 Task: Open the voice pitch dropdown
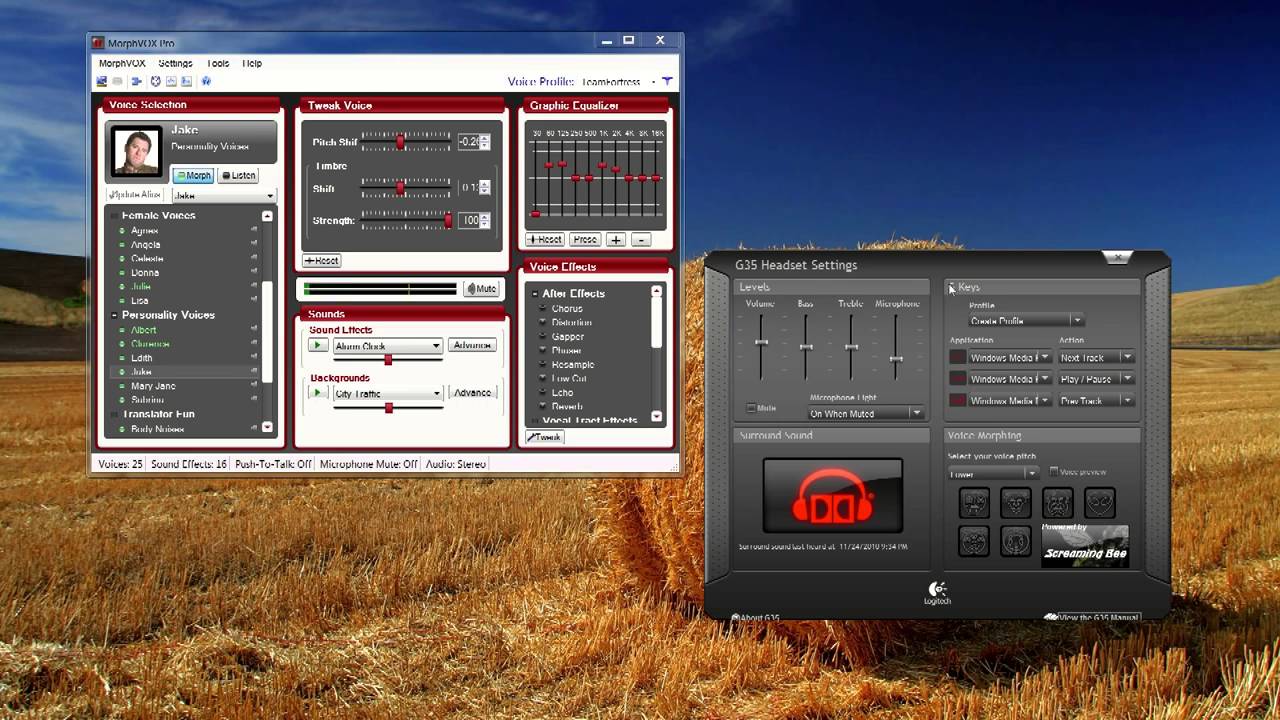coord(993,474)
